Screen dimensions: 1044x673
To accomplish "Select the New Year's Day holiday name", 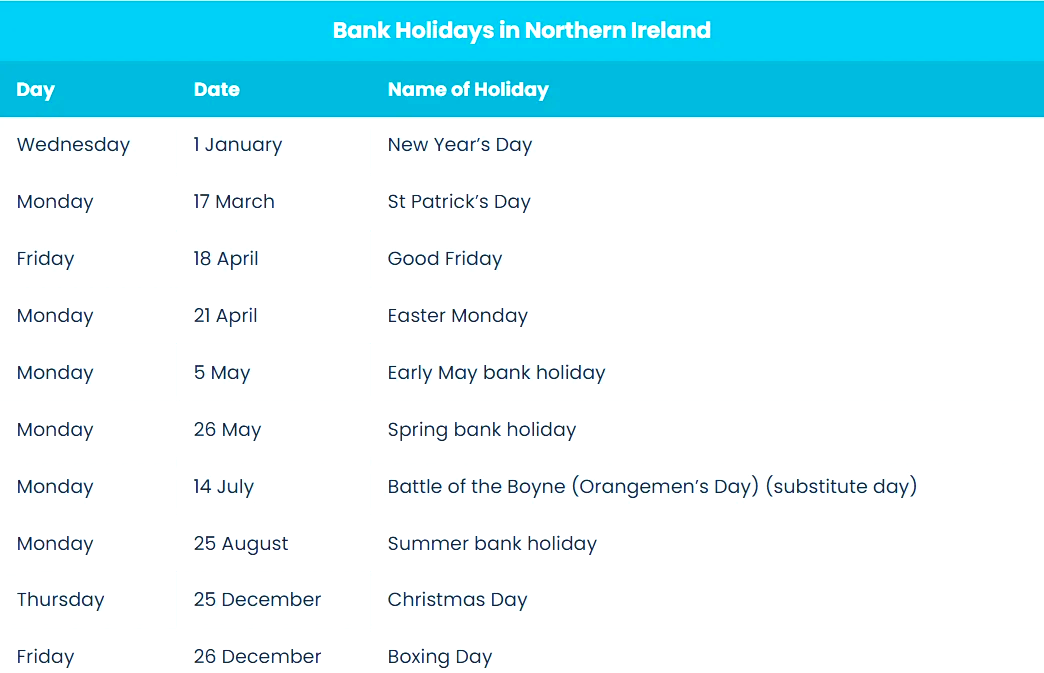I will tap(459, 144).
